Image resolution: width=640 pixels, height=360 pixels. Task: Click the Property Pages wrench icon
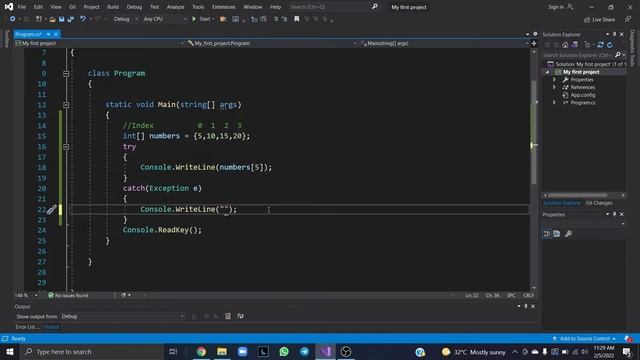(568, 233)
